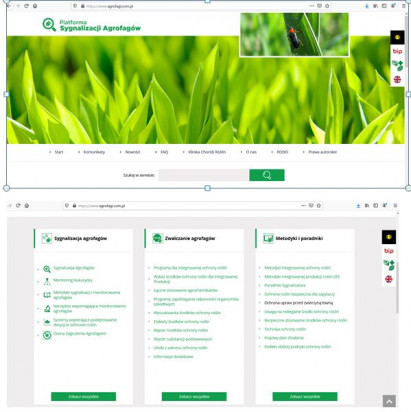
Task: Open the Komunikaty menu item
Action: tap(94, 152)
